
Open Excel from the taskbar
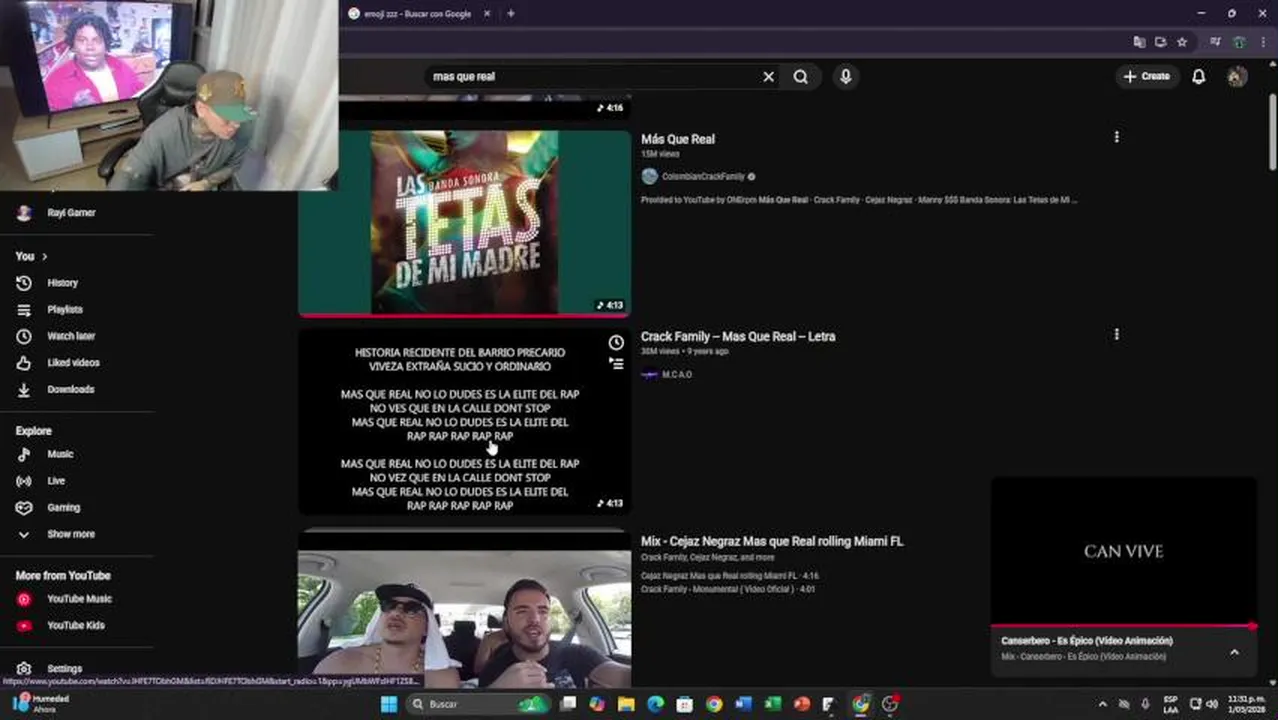coord(772,704)
